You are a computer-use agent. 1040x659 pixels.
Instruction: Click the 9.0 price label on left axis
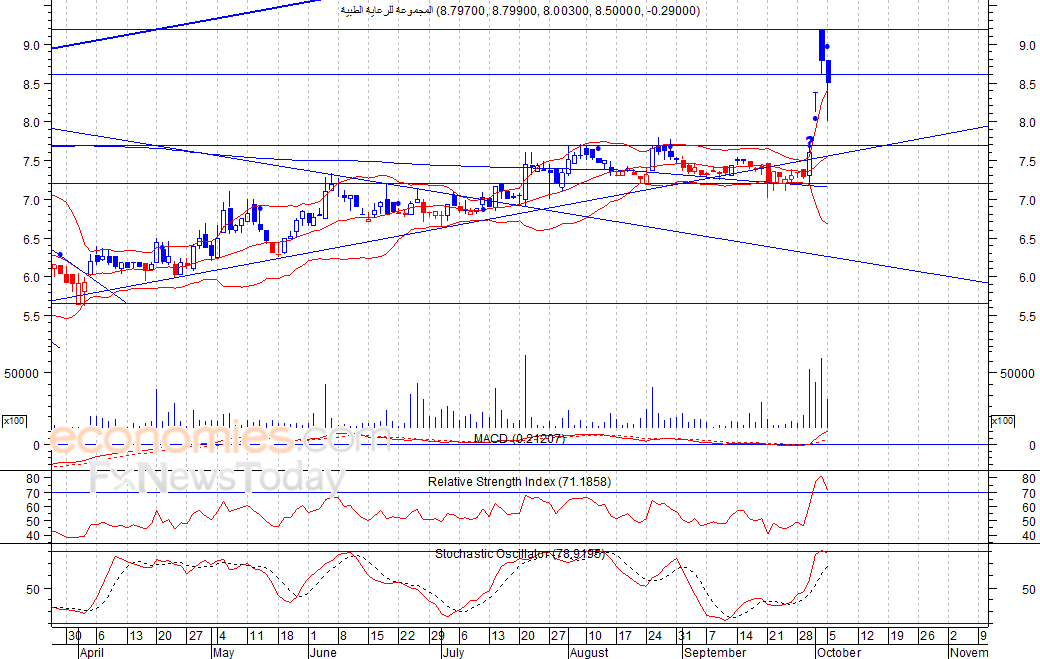coord(31,46)
